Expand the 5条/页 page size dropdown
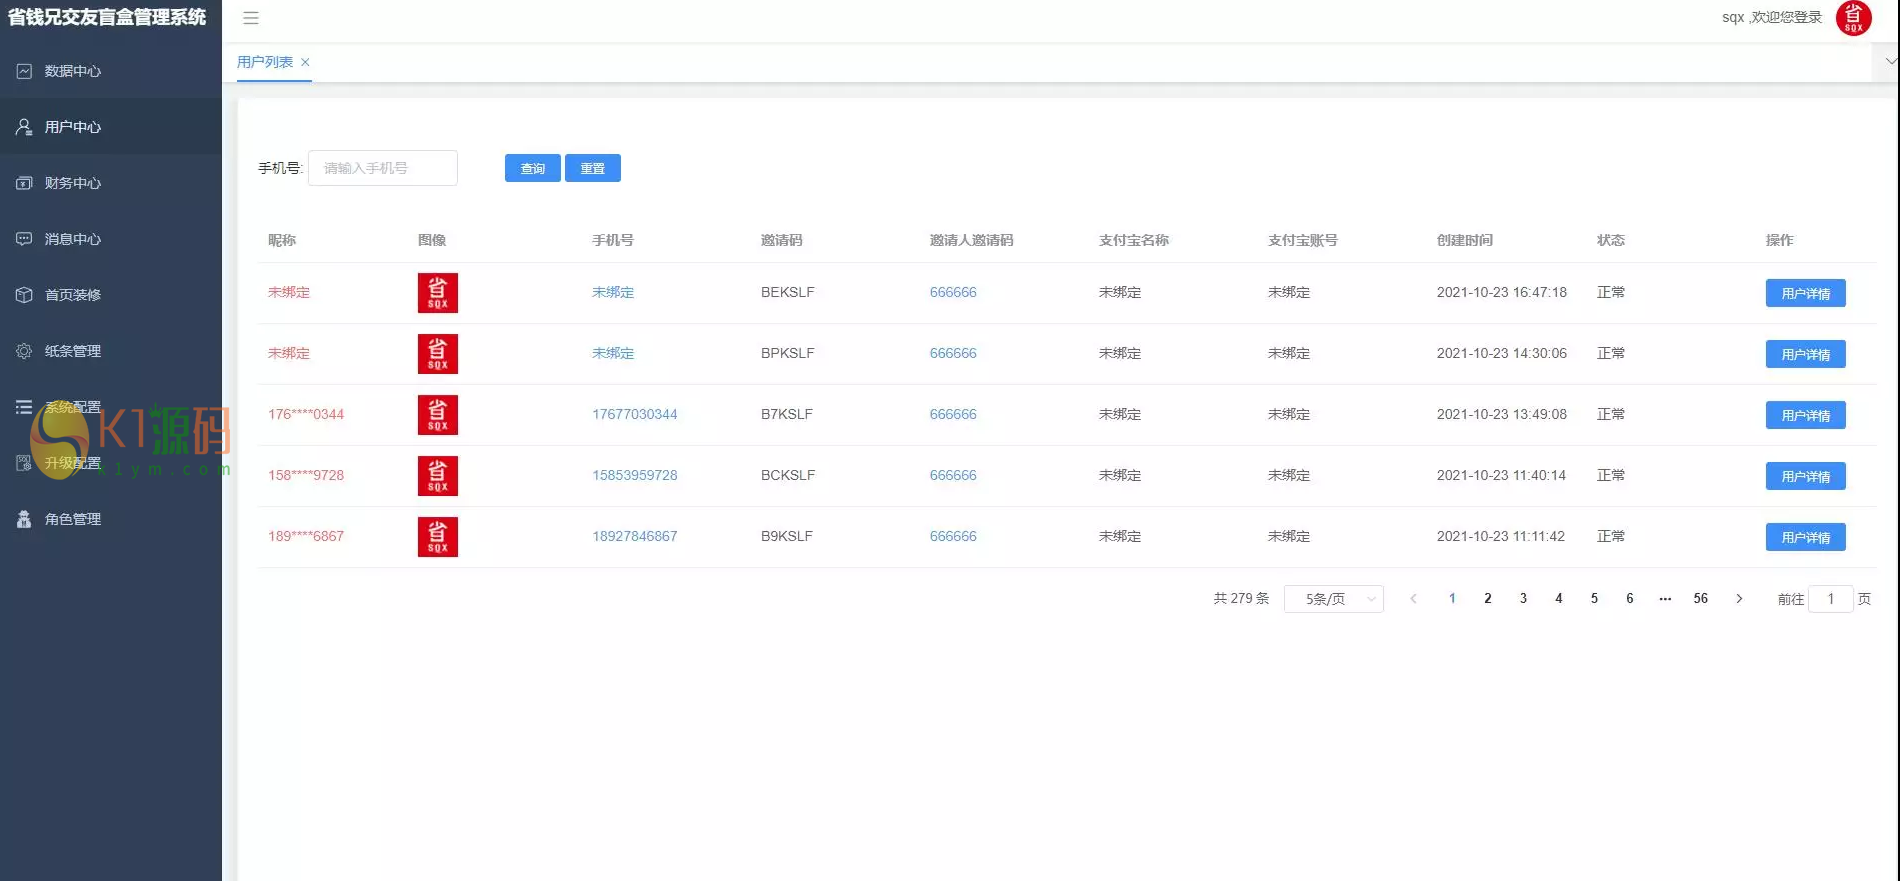The width and height of the screenshot is (1900, 881). coord(1333,599)
